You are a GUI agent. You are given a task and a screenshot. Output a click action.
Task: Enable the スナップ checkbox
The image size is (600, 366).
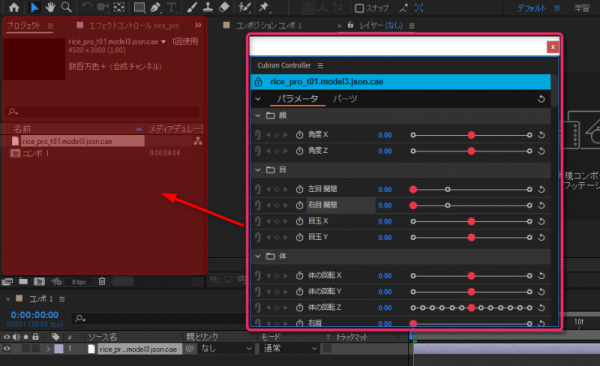point(359,8)
